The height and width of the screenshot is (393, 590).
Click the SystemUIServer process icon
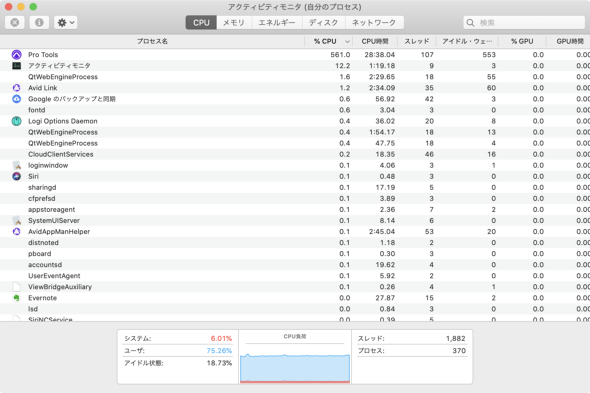click(x=17, y=221)
